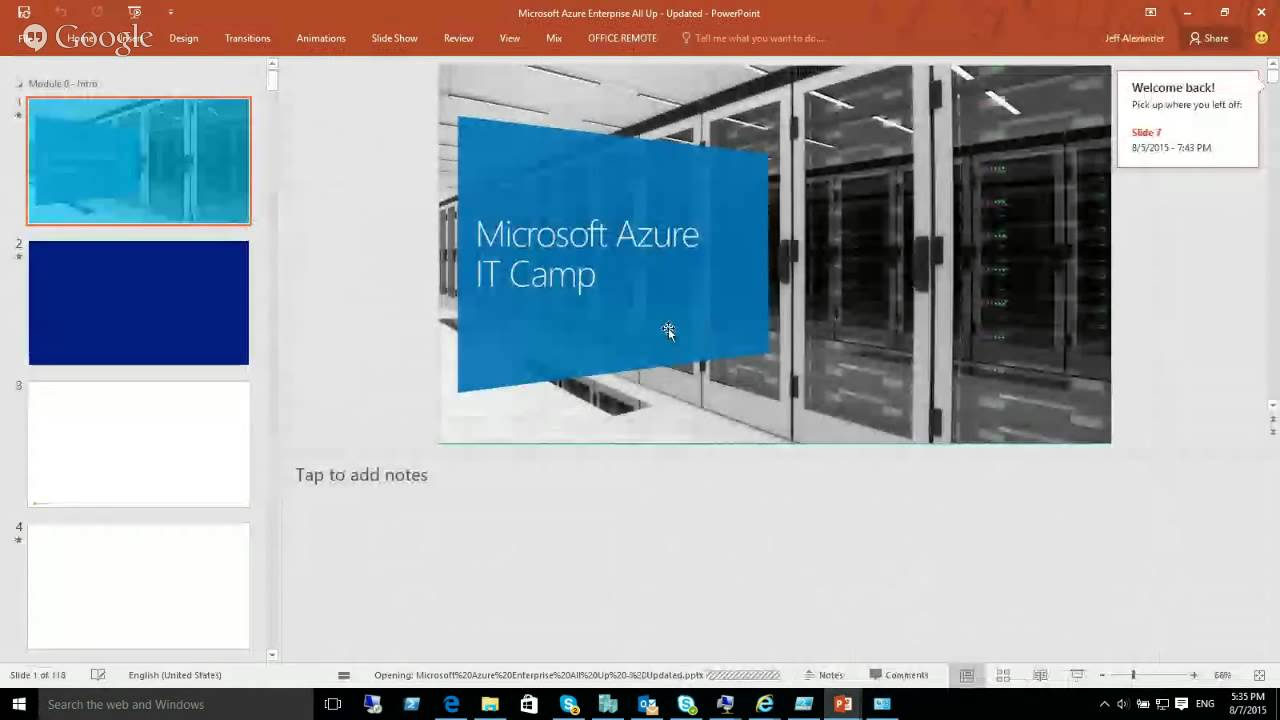Click the Tell me what you want box
The width and height of the screenshot is (1280, 720).
(x=752, y=38)
